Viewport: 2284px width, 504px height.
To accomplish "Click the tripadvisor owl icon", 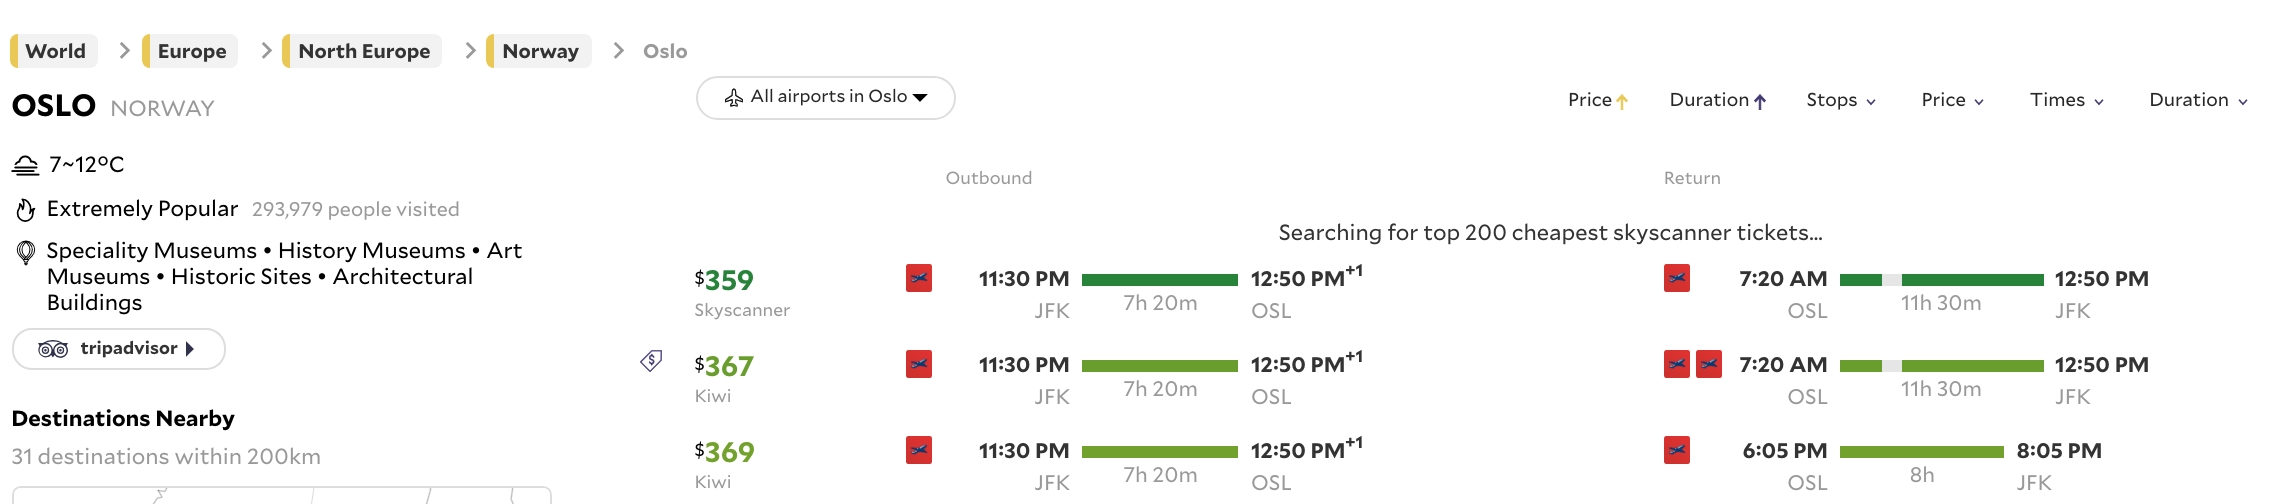I will point(53,349).
